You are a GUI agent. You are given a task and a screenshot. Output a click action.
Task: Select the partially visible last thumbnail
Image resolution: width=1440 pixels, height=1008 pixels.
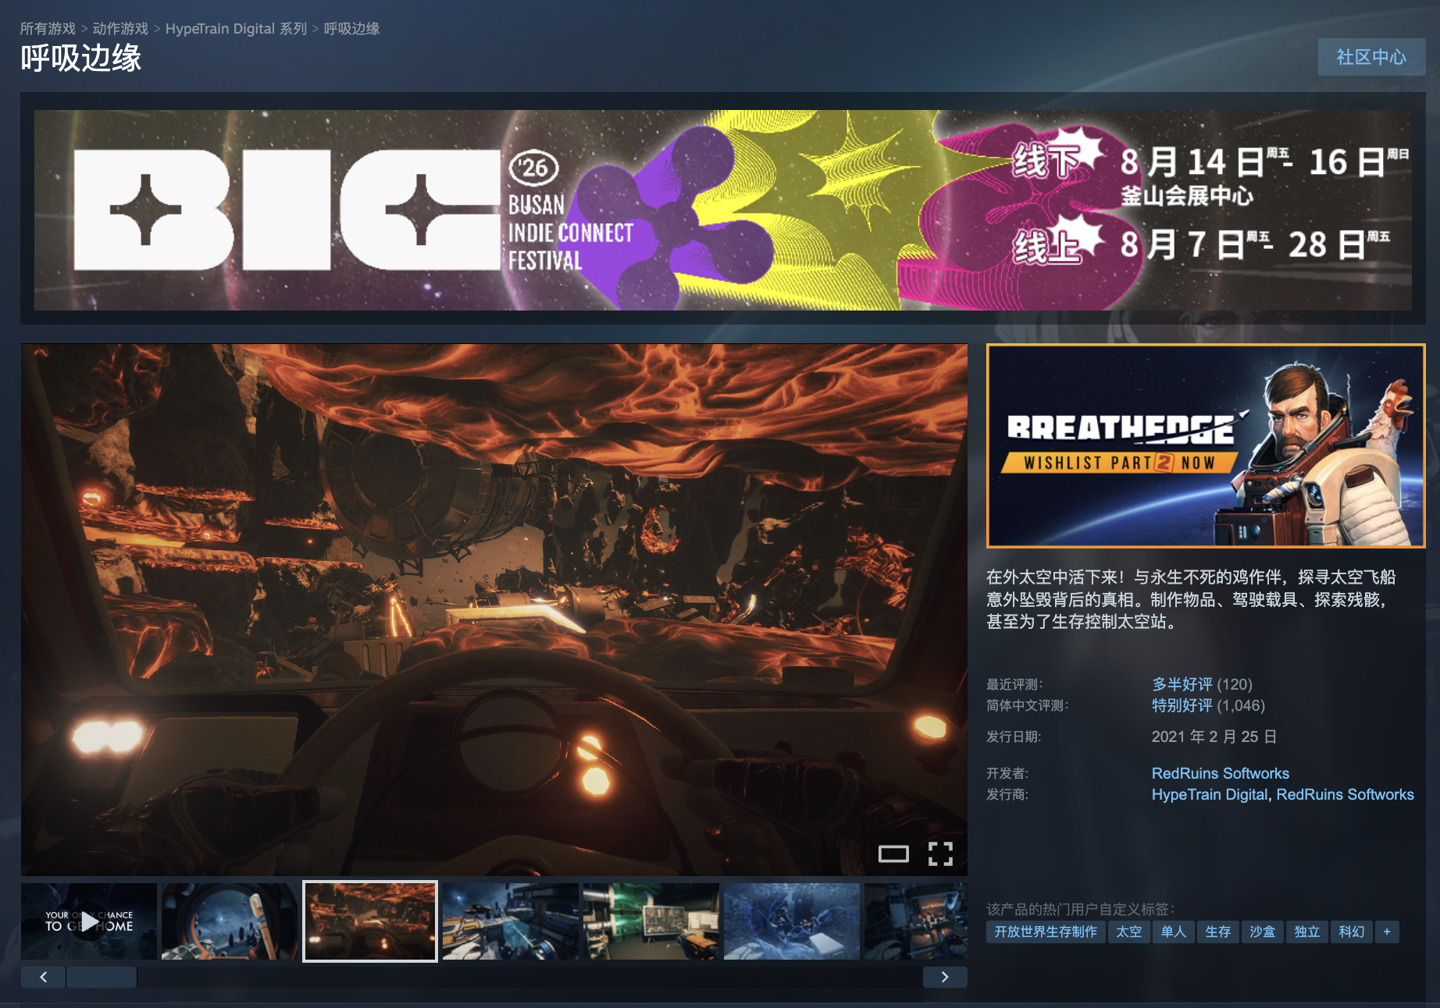[x=916, y=921]
